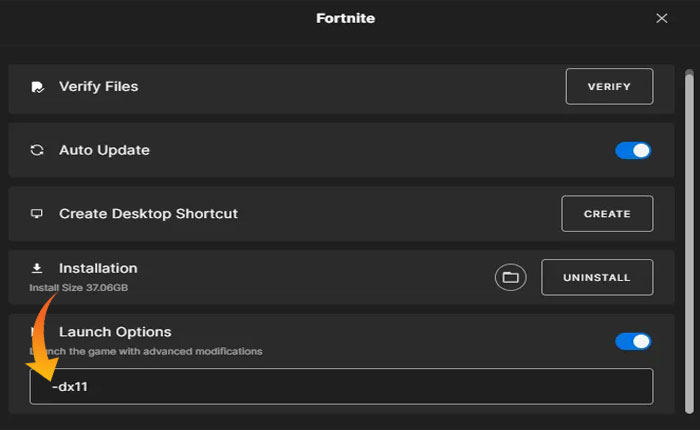Image resolution: width=700 pixels, height=430 pixels.
Task: Close the Fortnite settings dialog
Action: coord(661,18)
